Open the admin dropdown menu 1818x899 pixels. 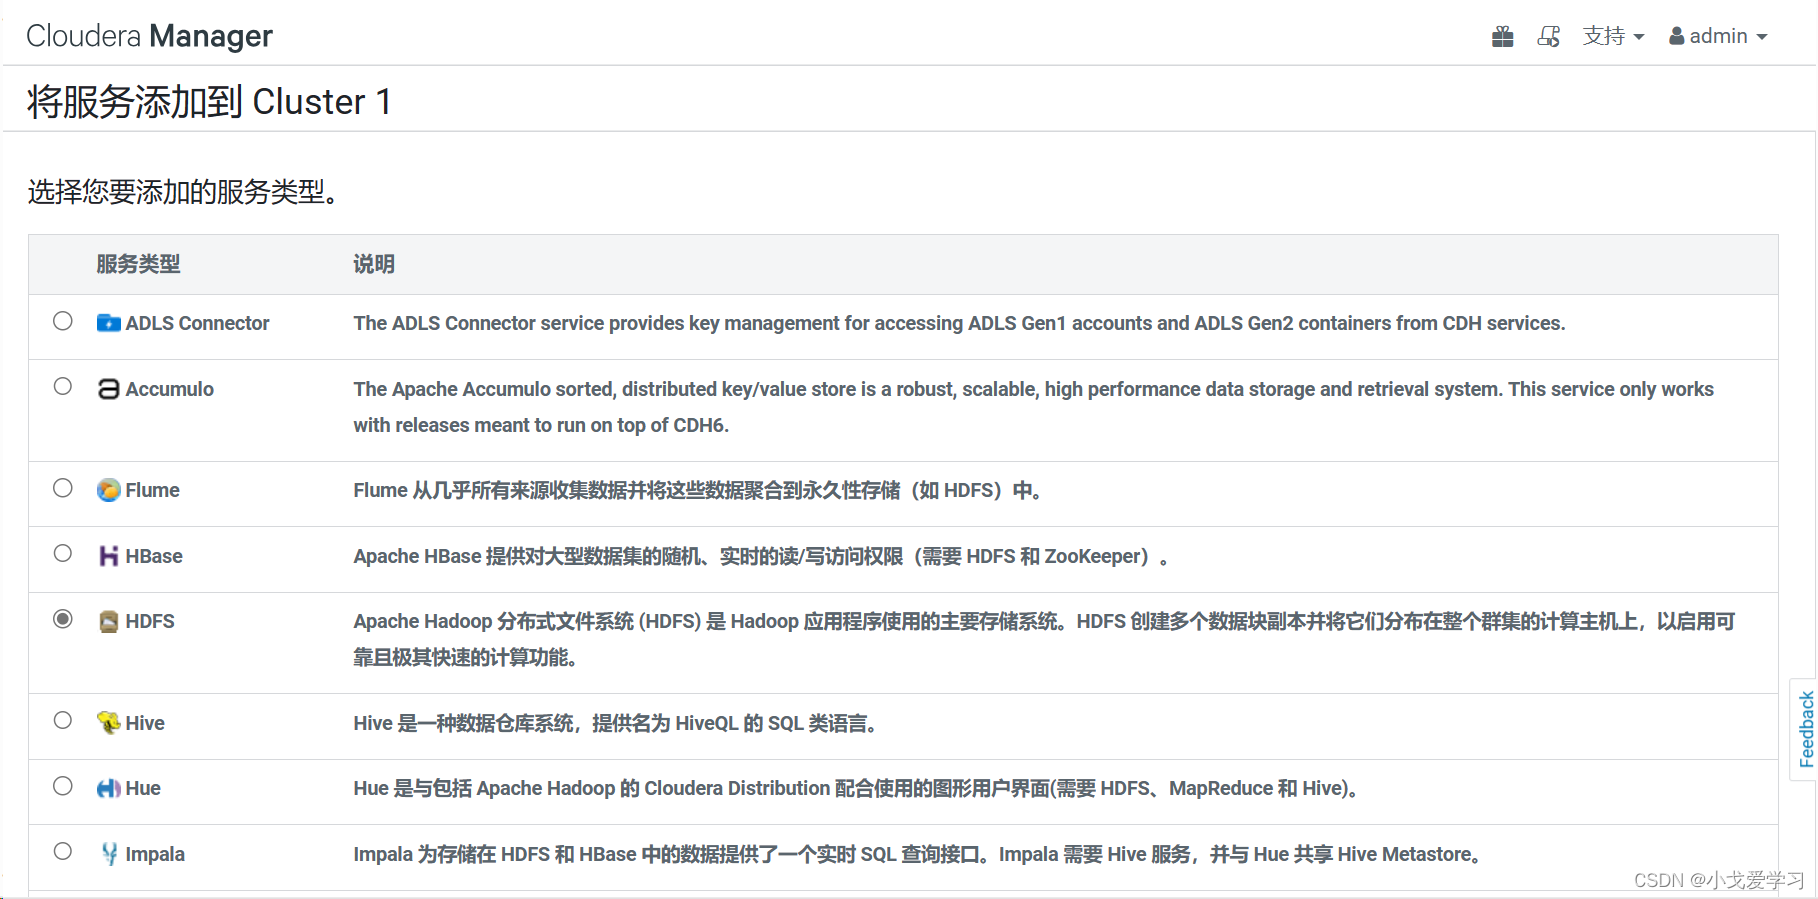coord(1718,37)
